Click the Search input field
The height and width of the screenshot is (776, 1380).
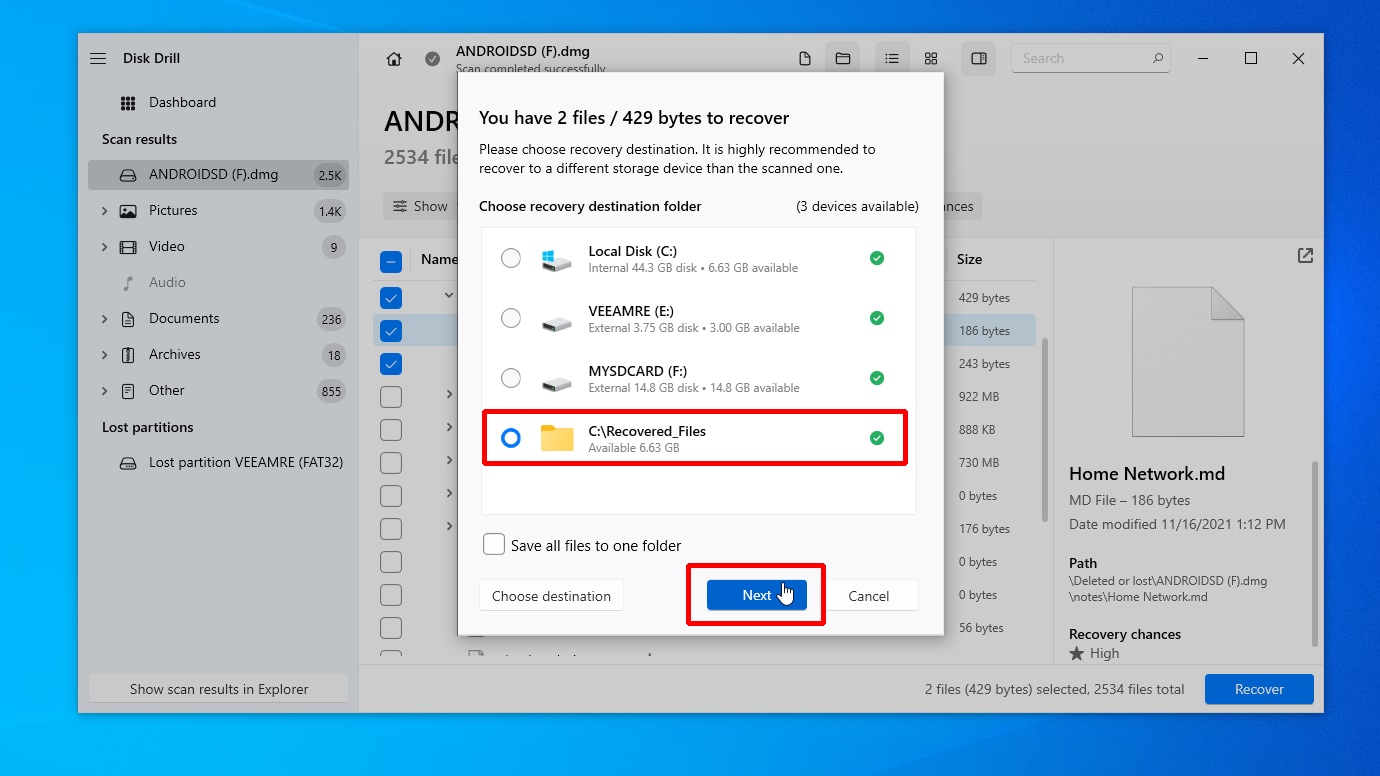(1090, 58)
